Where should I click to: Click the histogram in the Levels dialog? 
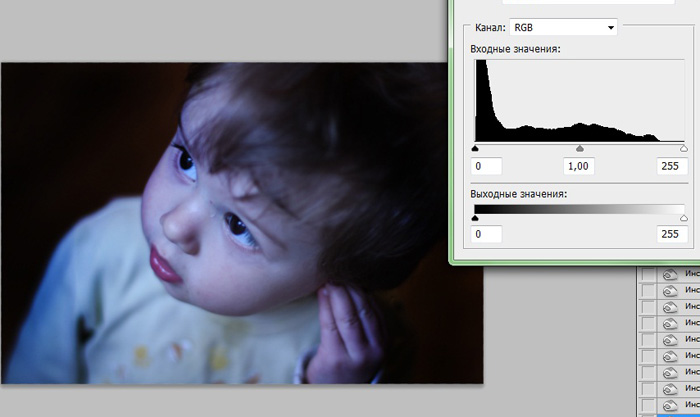pyautogui.click(x=579, y=100)
